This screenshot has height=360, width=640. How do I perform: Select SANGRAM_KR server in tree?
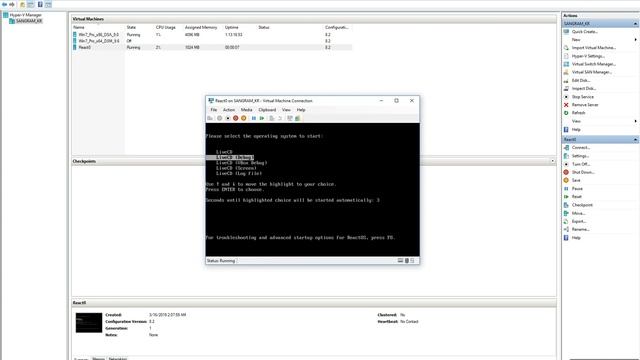[x=26, y=21]
